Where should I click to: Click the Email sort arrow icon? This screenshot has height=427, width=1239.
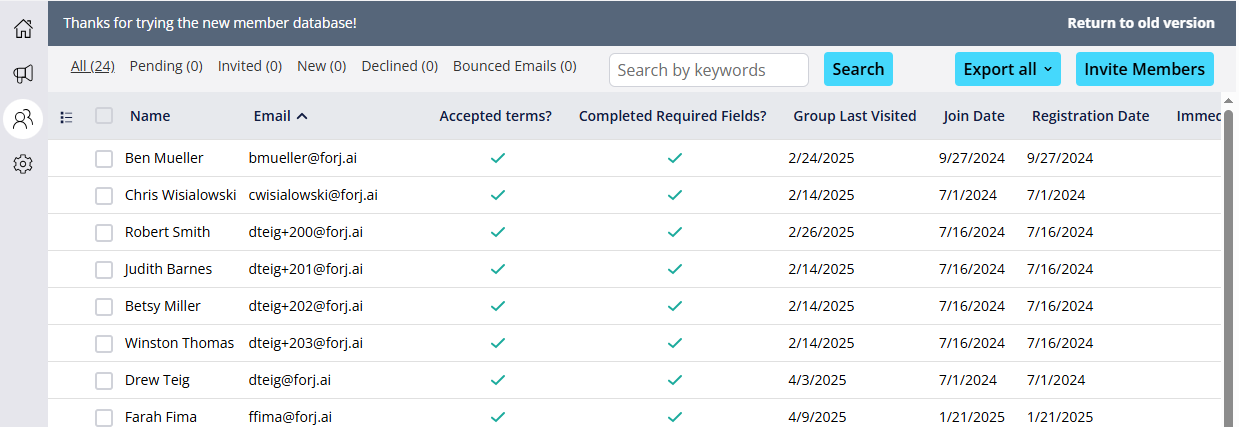tap(303, 116)
